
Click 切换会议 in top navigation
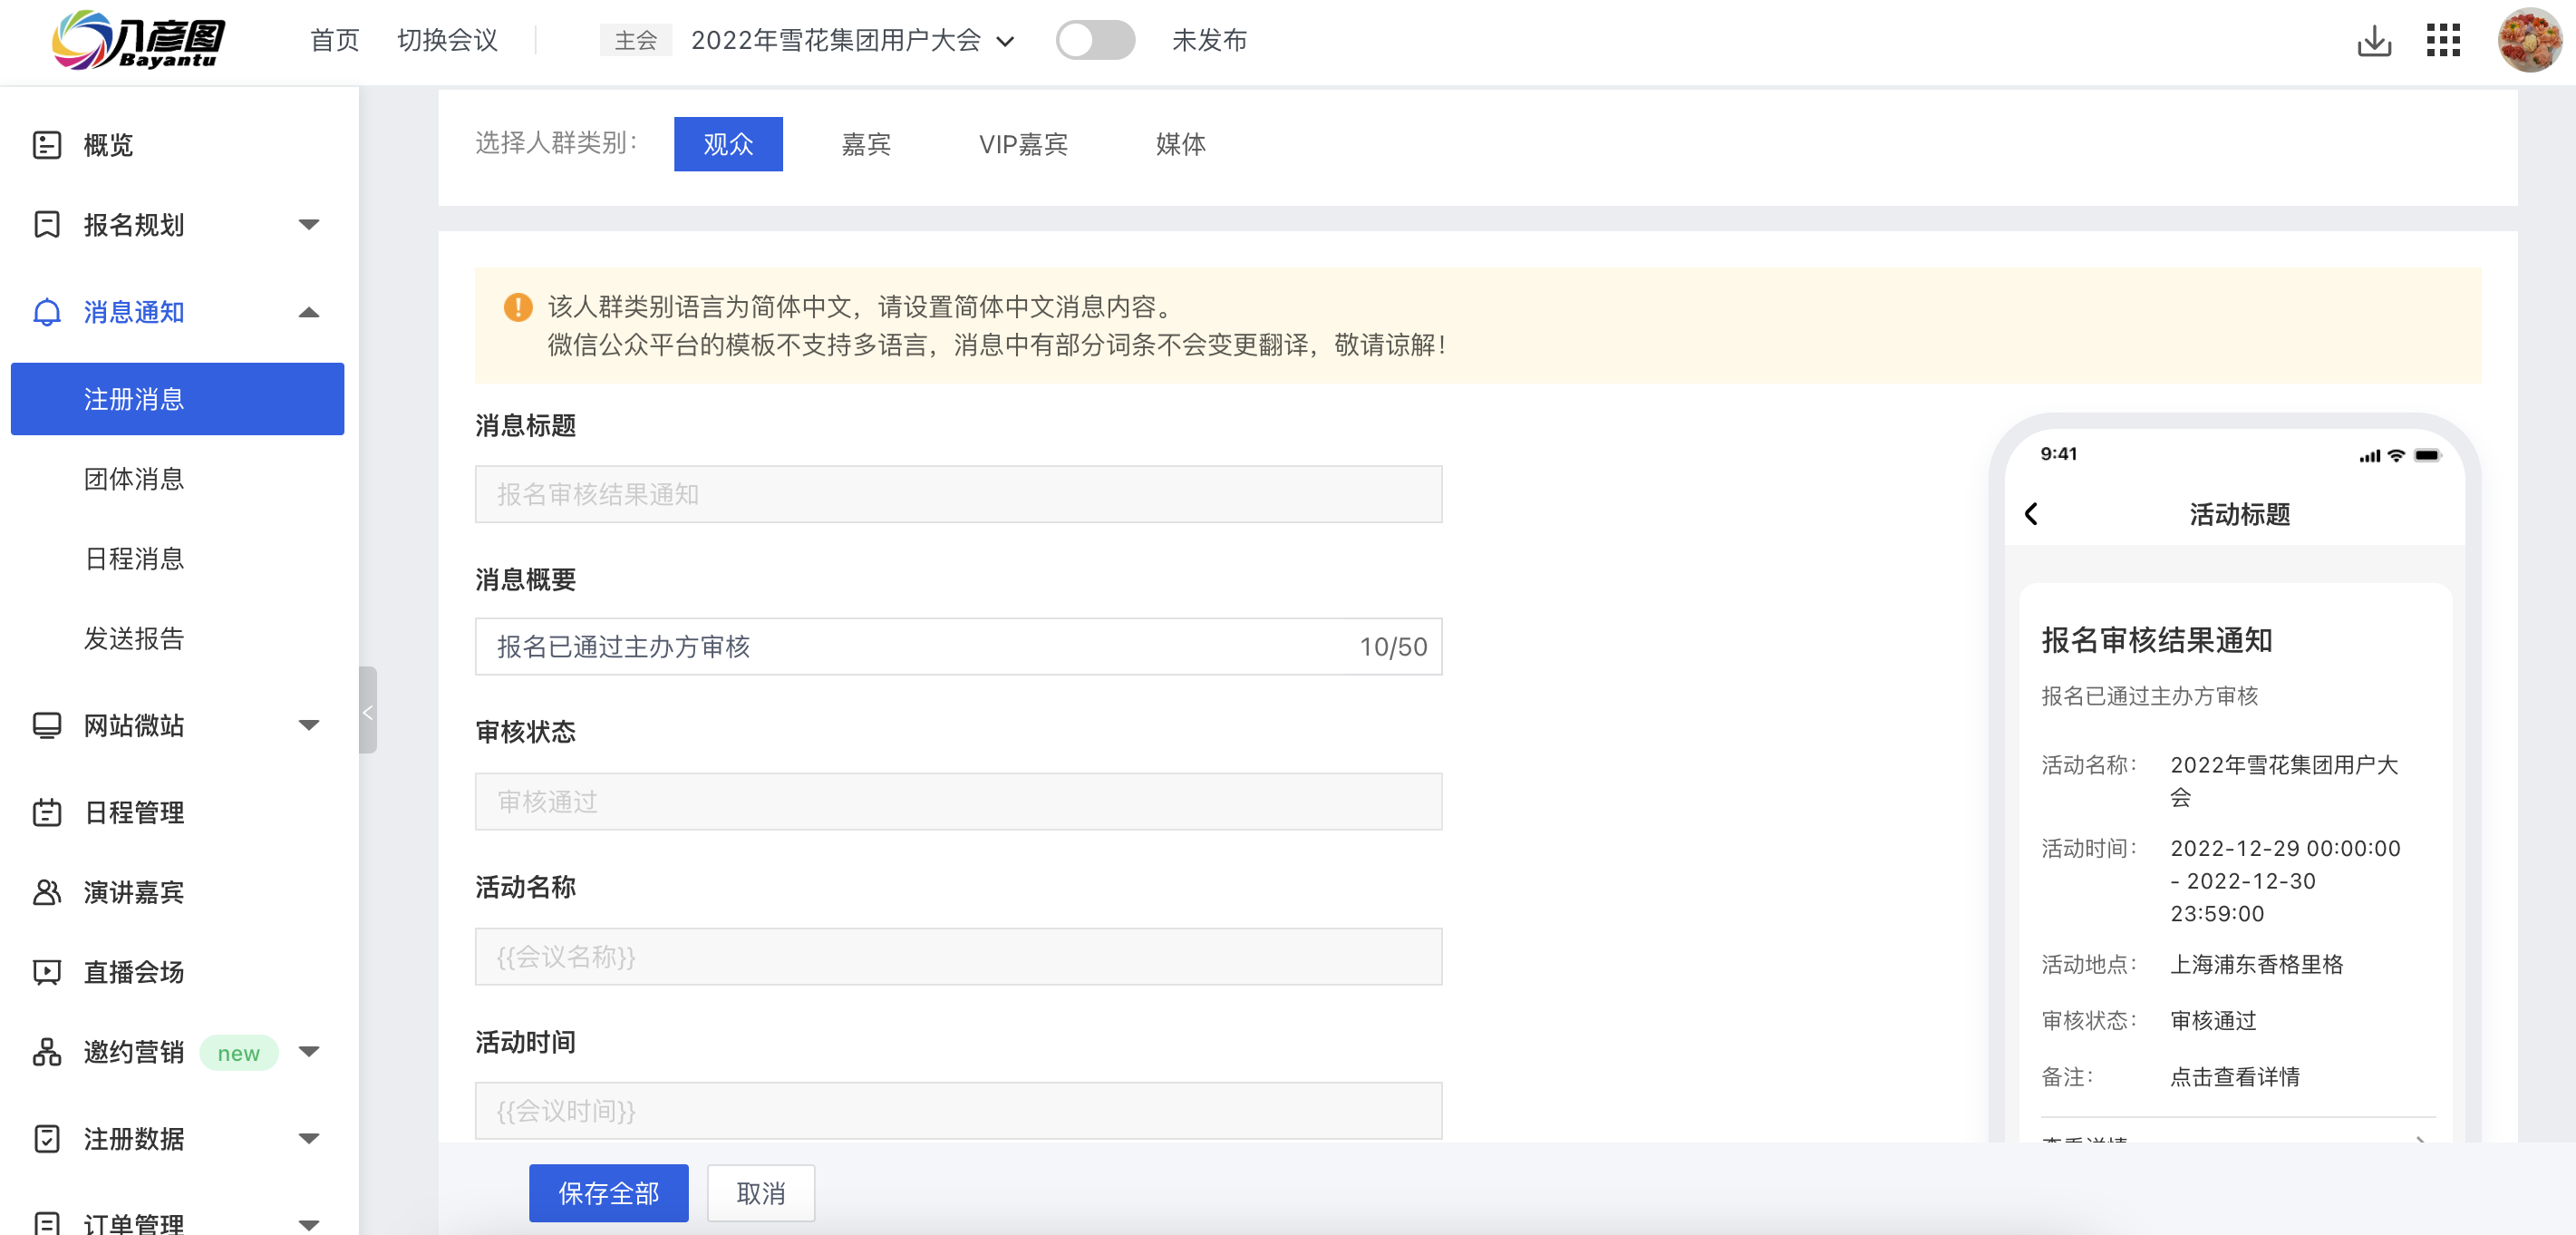coord(447,41)
